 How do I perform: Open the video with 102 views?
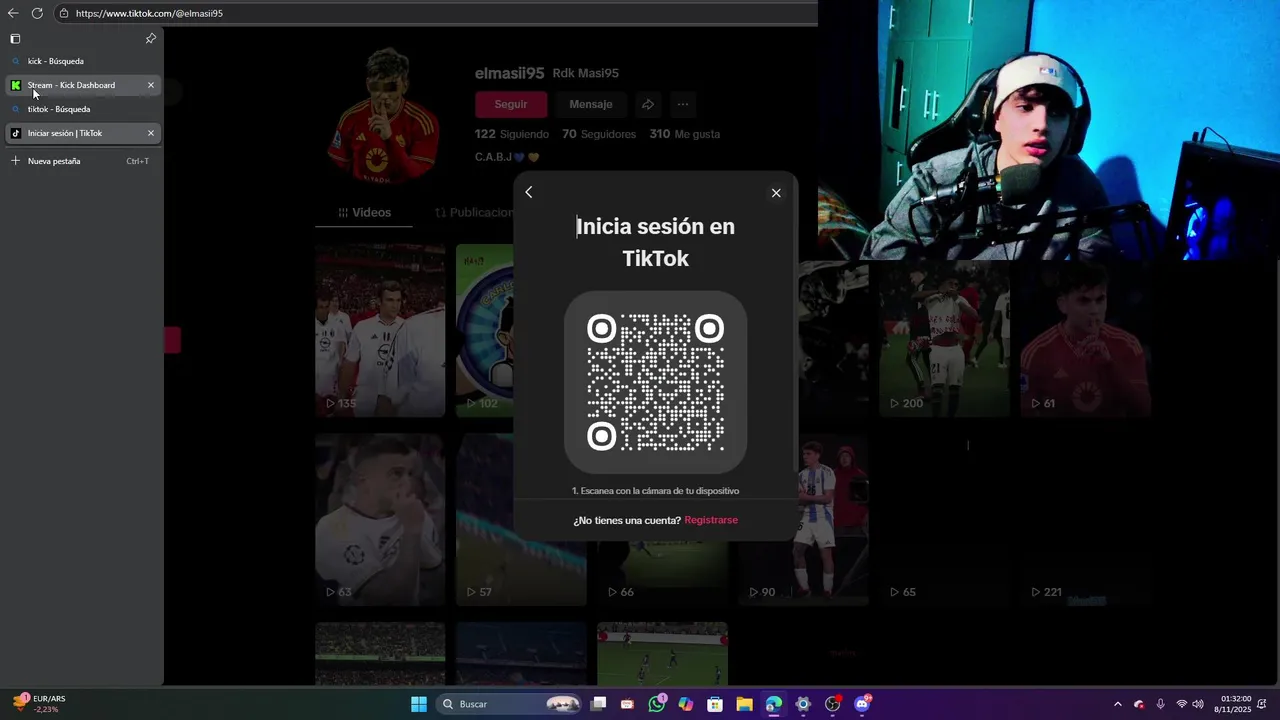485,330
